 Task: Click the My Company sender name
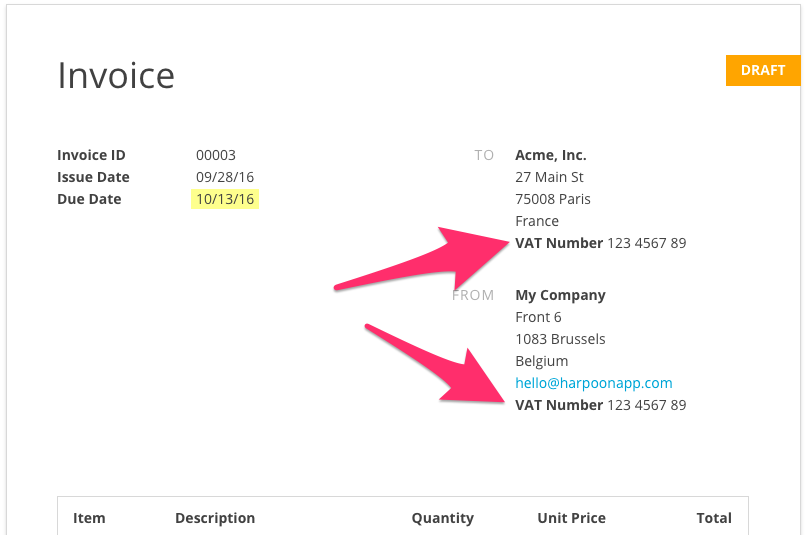point(560,295)
